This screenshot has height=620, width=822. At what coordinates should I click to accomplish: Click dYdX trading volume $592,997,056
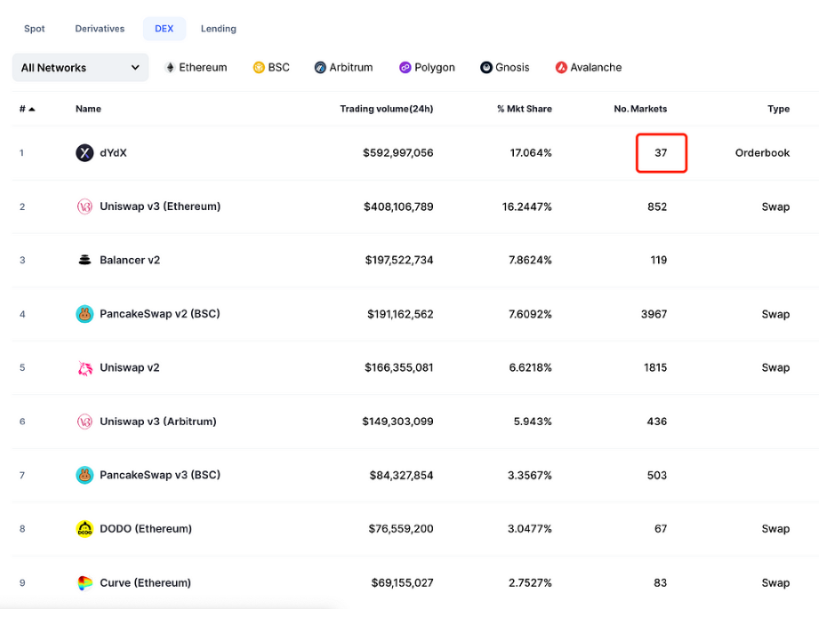pos(398,153)
